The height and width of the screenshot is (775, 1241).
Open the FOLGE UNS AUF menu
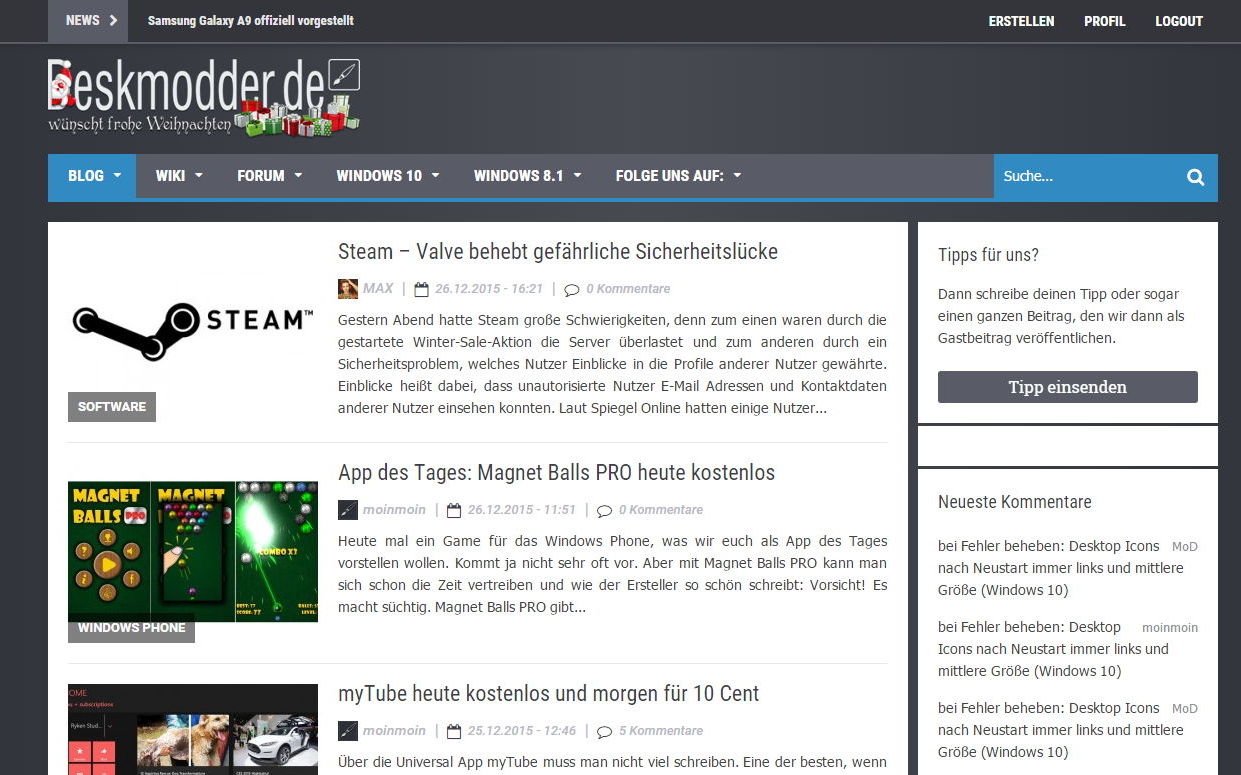670,176
